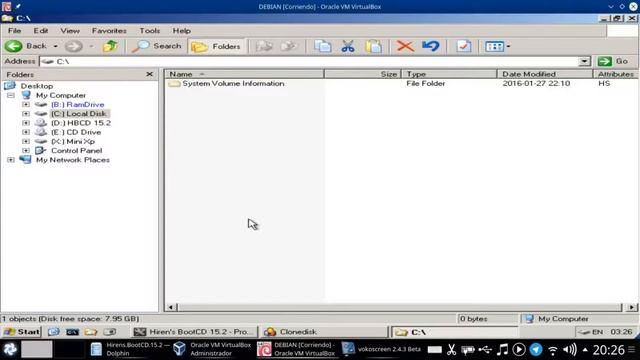Select Desktop in the folder tree

click(37, 86)
